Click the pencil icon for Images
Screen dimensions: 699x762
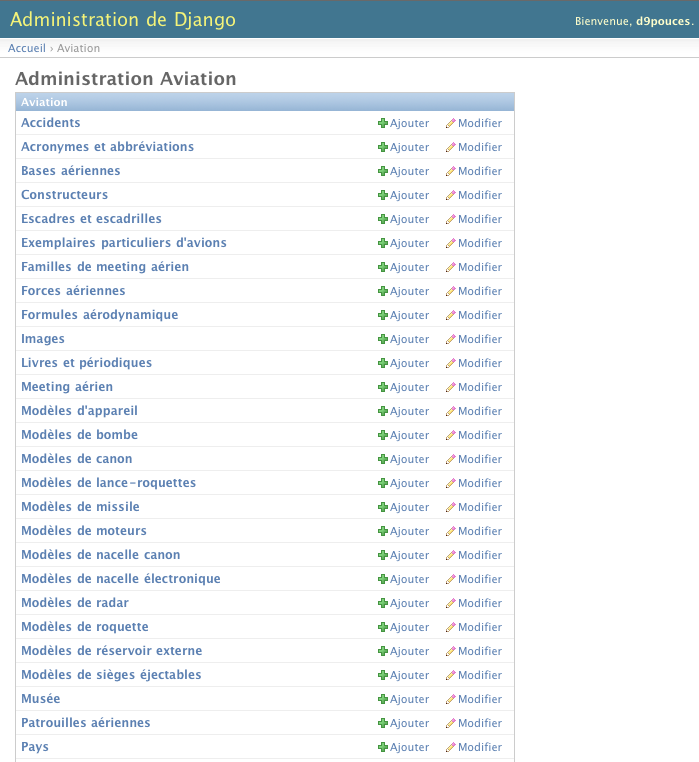tap(450, 339)
